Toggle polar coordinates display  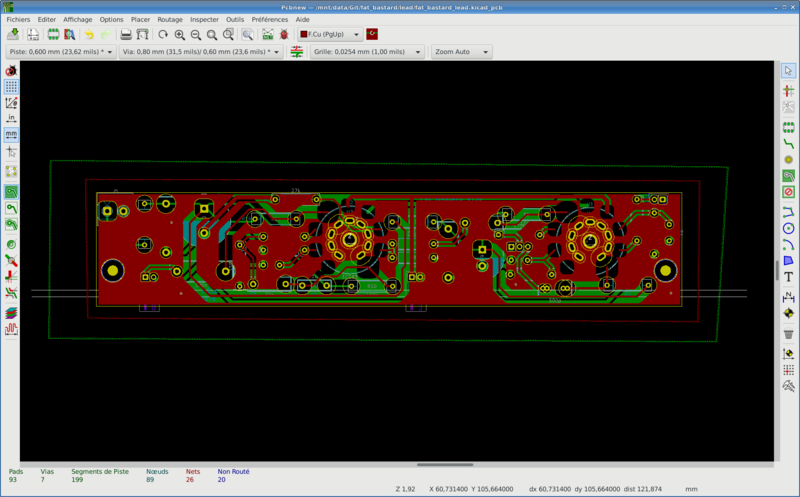11,103
